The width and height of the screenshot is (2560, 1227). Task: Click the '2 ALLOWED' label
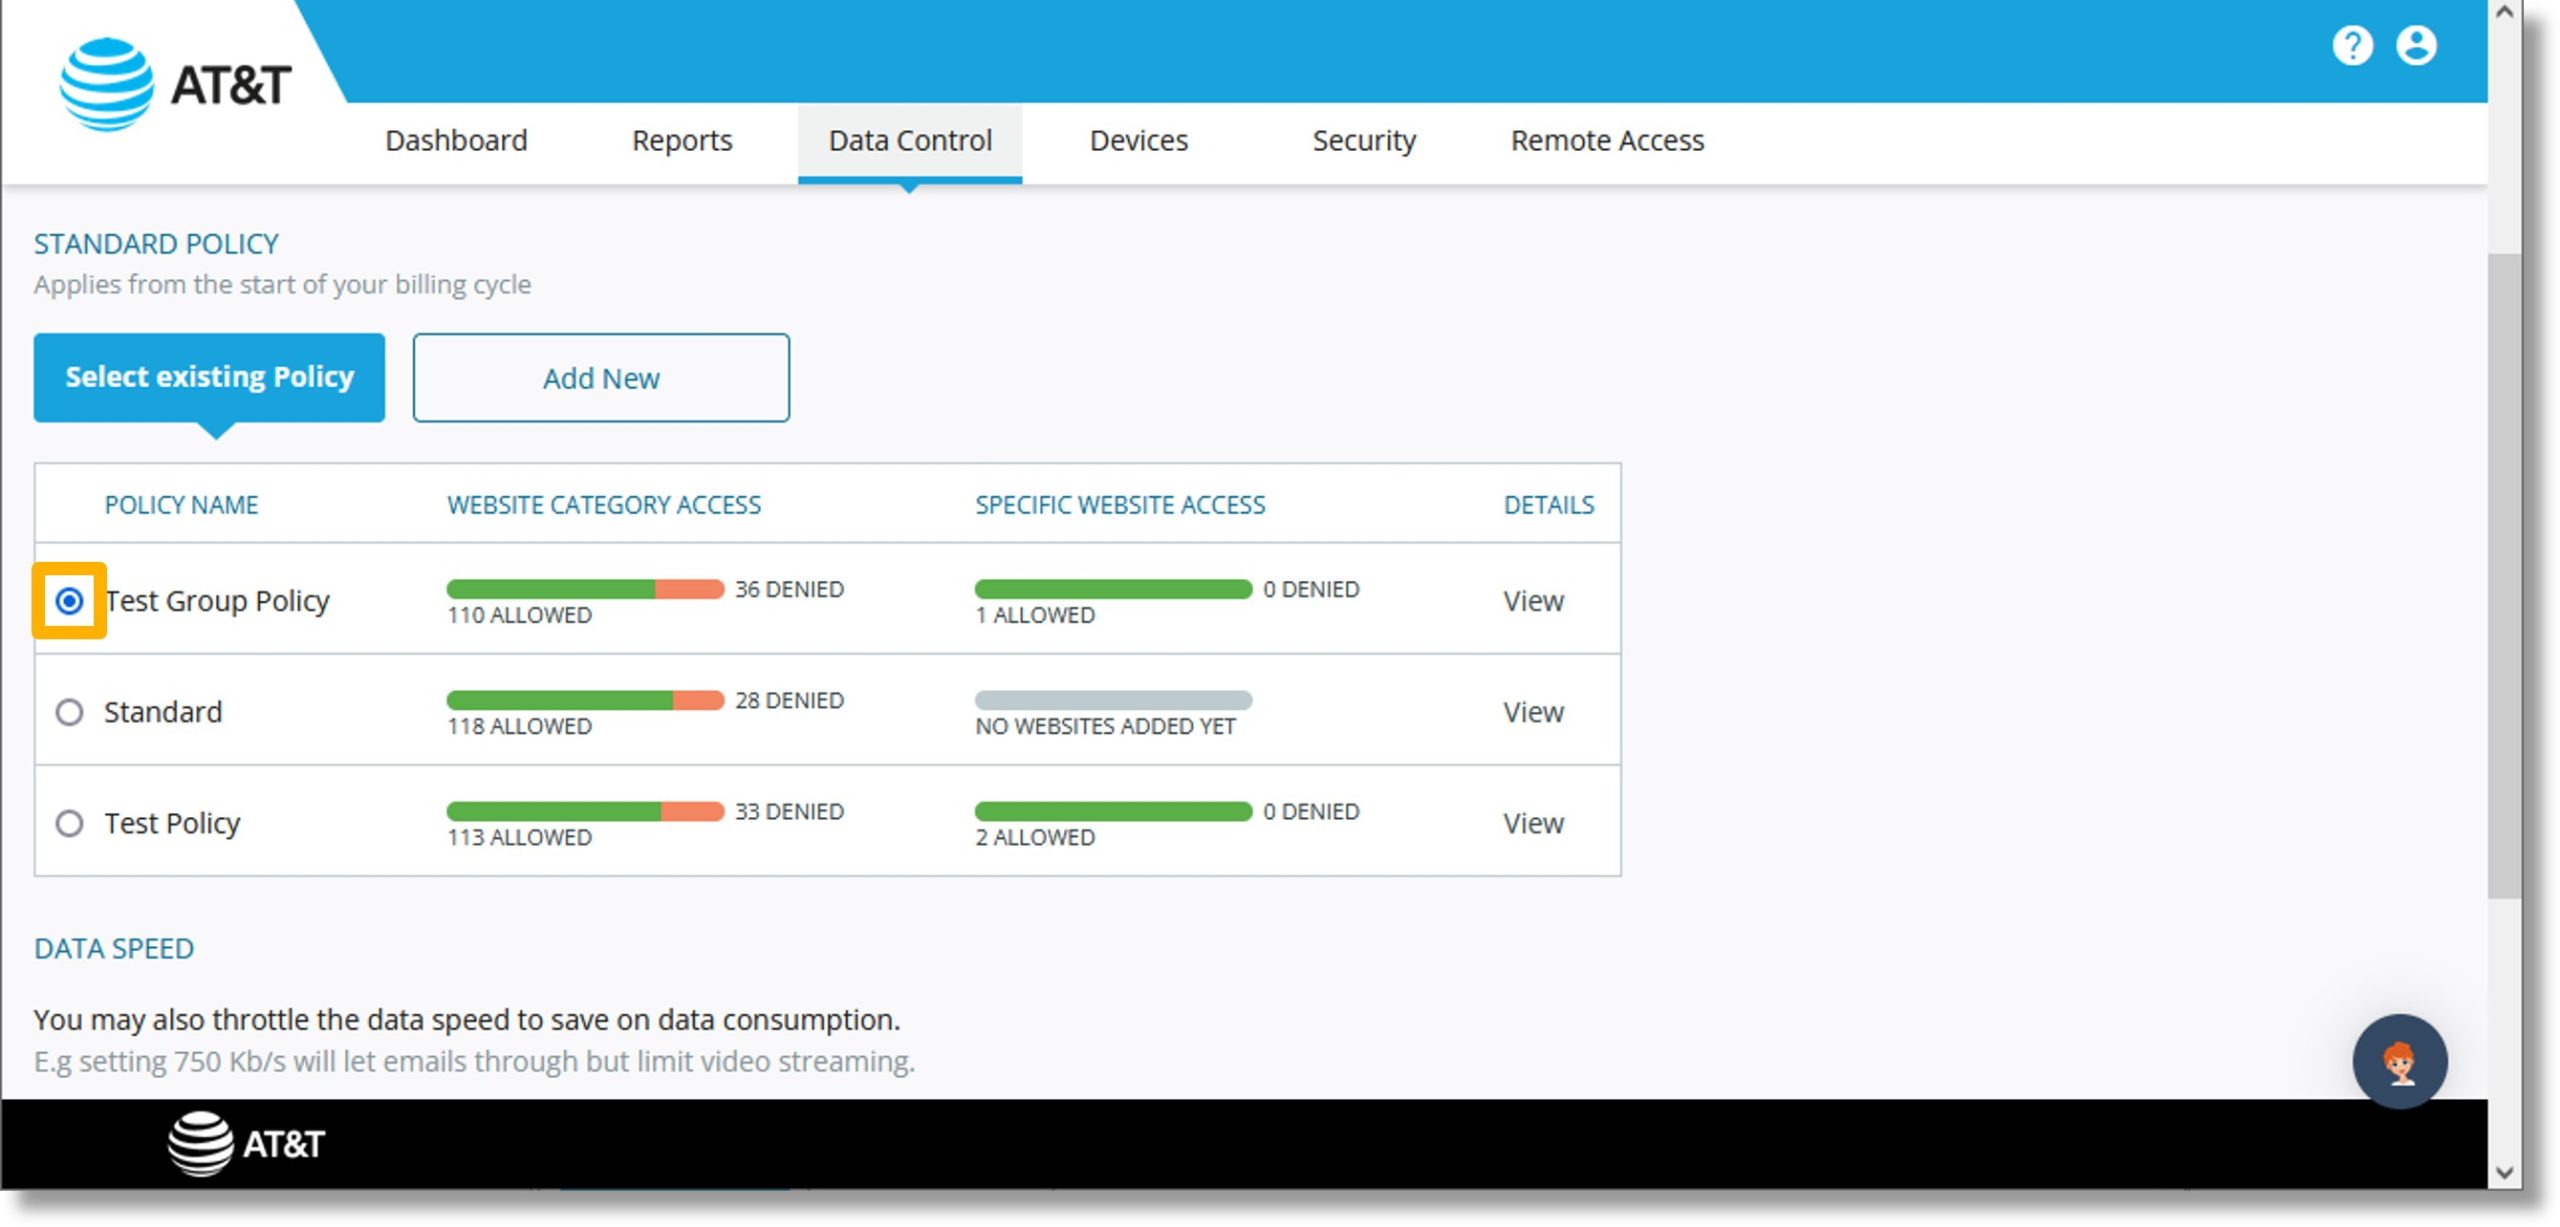(x=1035, y=837)
